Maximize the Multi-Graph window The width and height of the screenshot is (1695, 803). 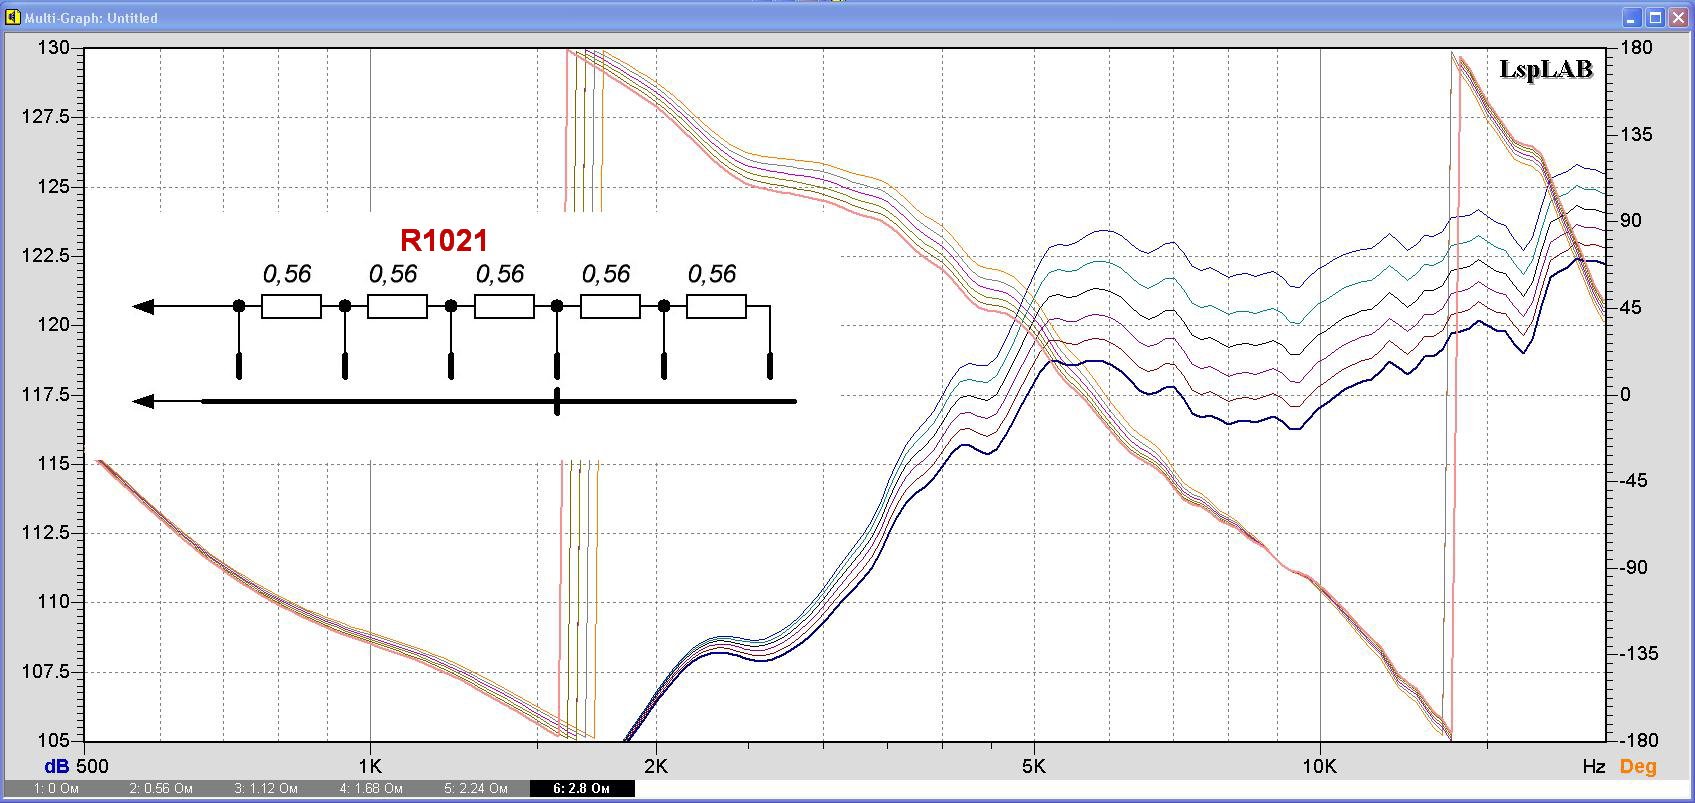coord(1655,17)
